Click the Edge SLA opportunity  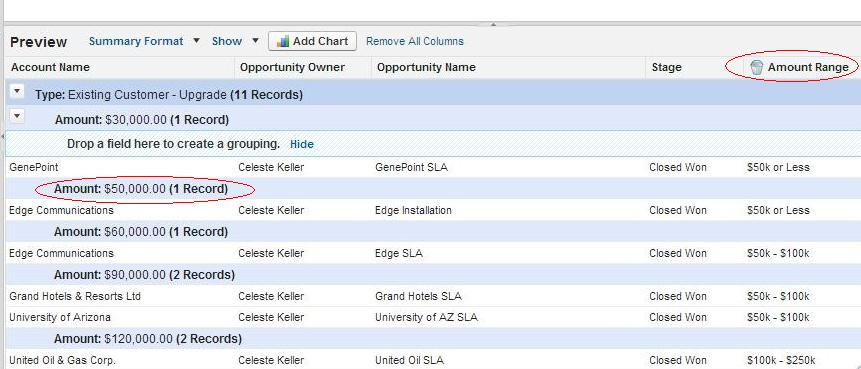399,254
